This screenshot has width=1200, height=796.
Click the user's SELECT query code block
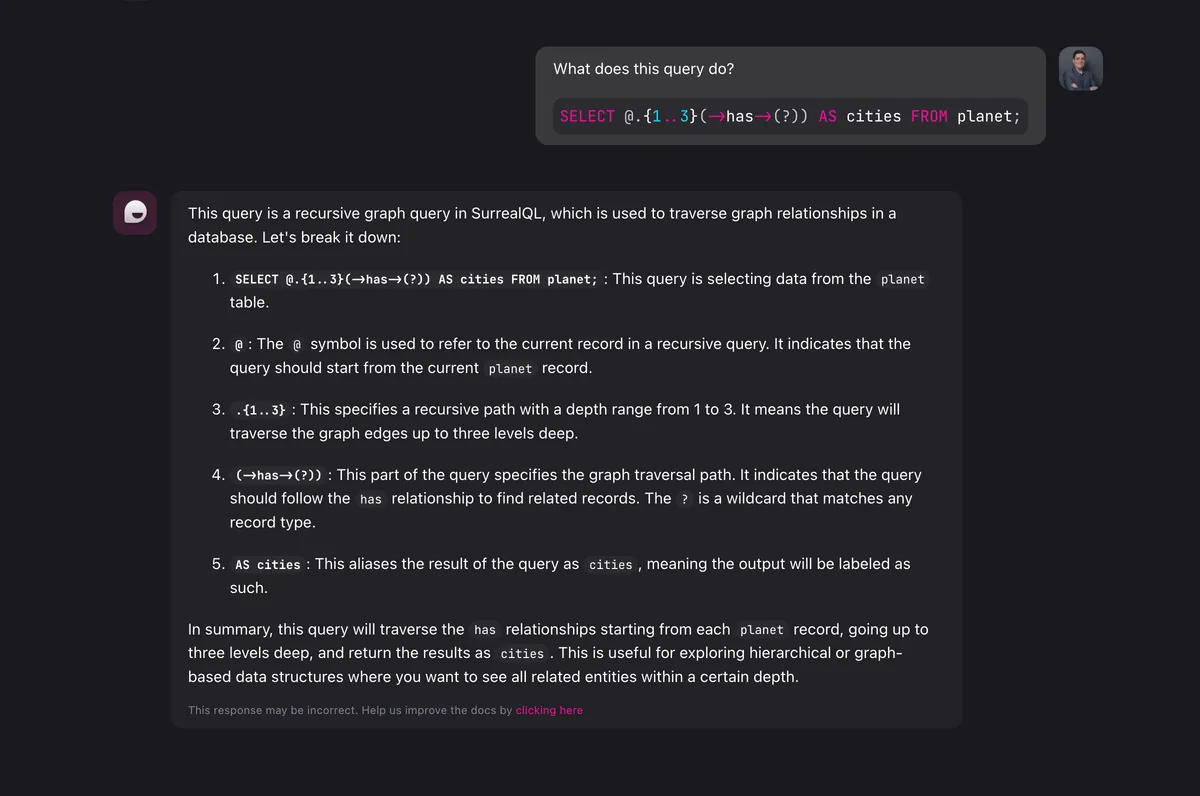(x=790, y=116)
